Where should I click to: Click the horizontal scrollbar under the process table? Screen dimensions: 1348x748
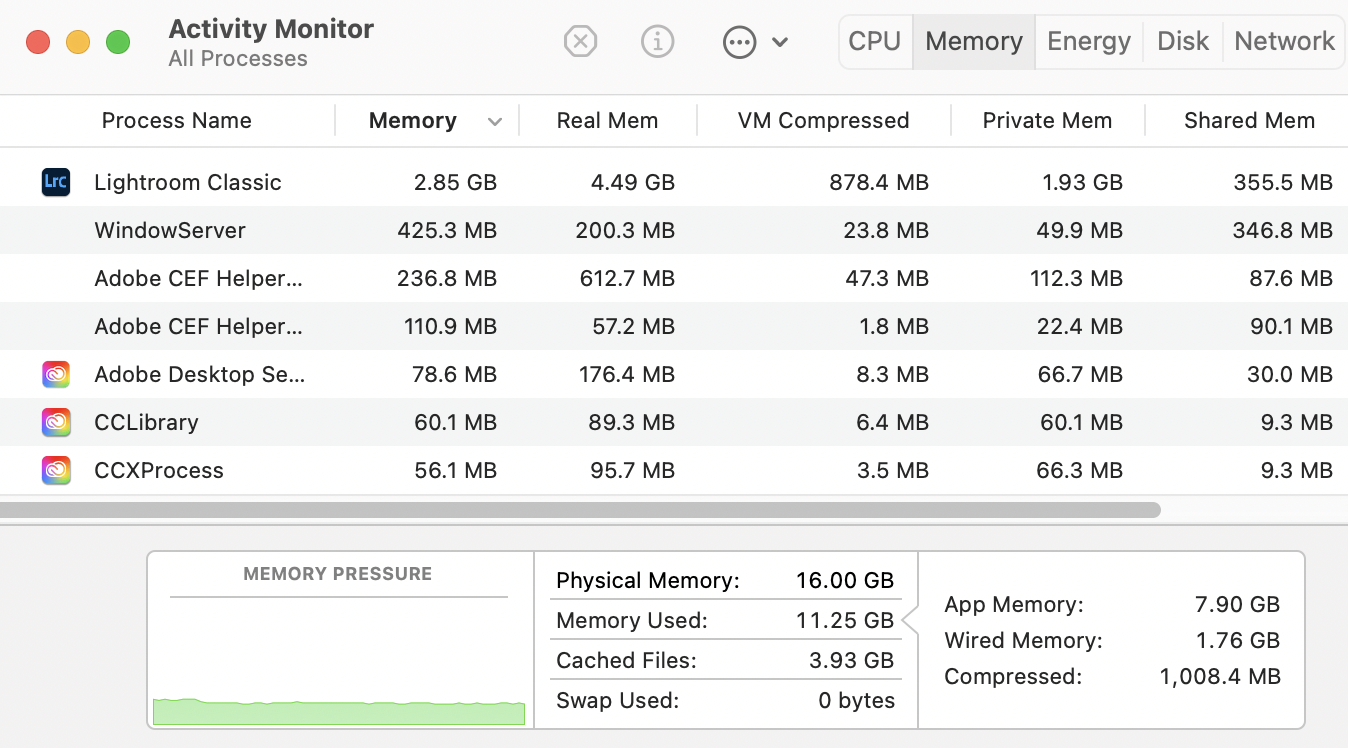[x=580, y=510]
